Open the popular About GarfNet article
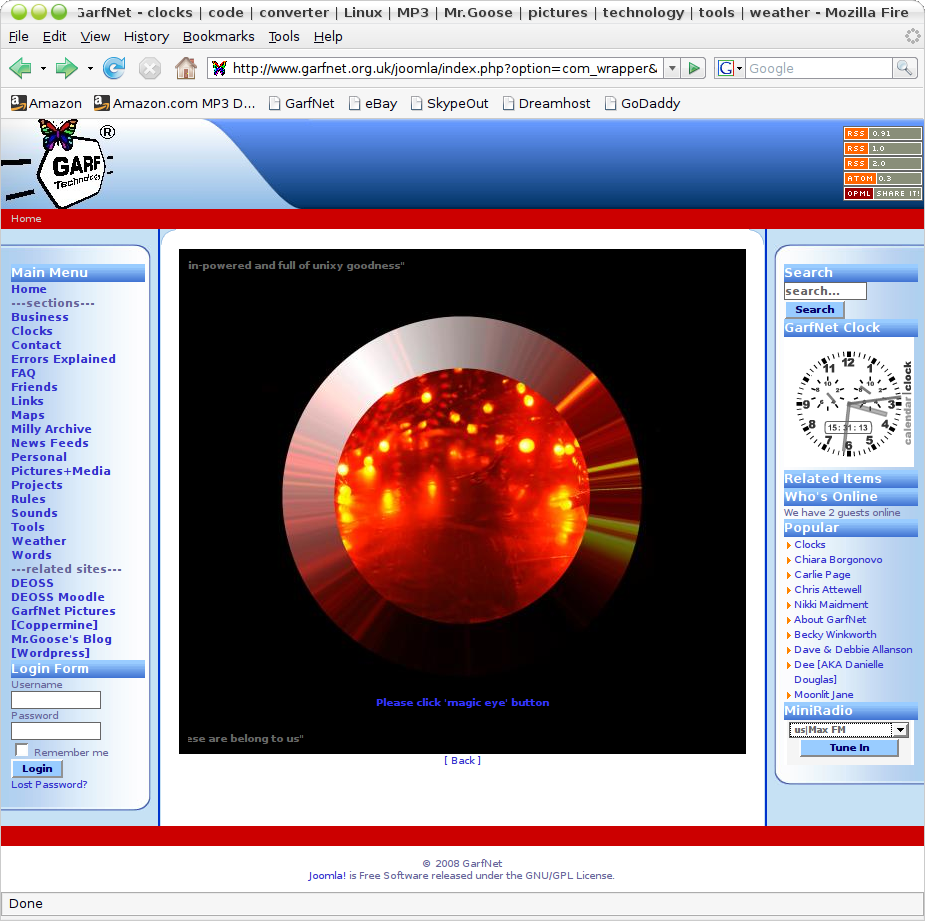 coord(830,620)
